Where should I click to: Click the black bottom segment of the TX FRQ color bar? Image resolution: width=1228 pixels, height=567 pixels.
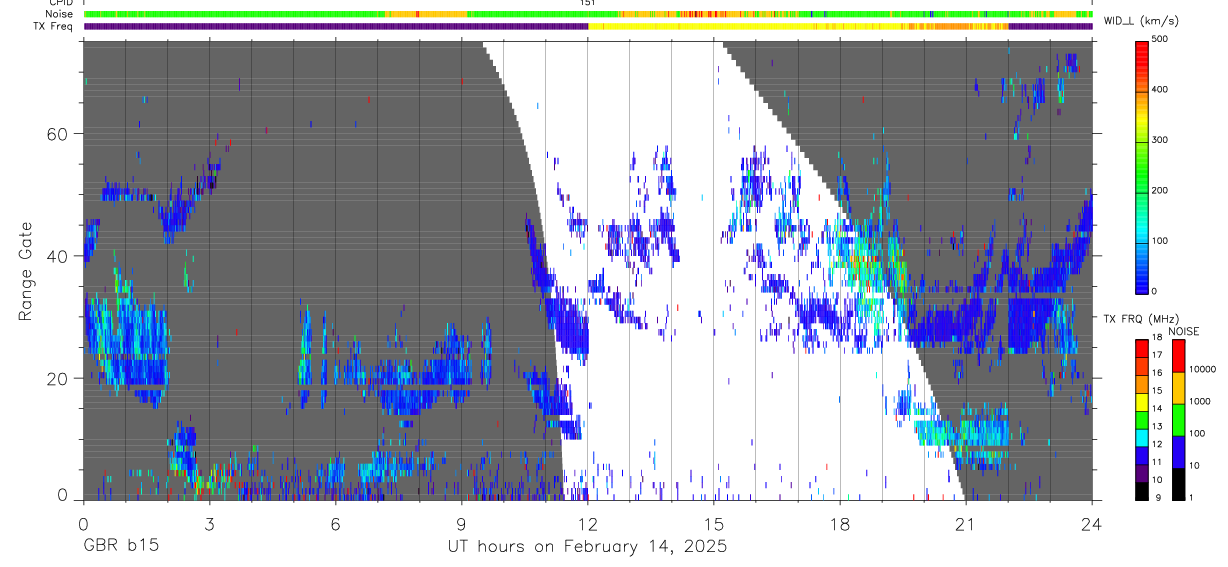point(1143,491)
